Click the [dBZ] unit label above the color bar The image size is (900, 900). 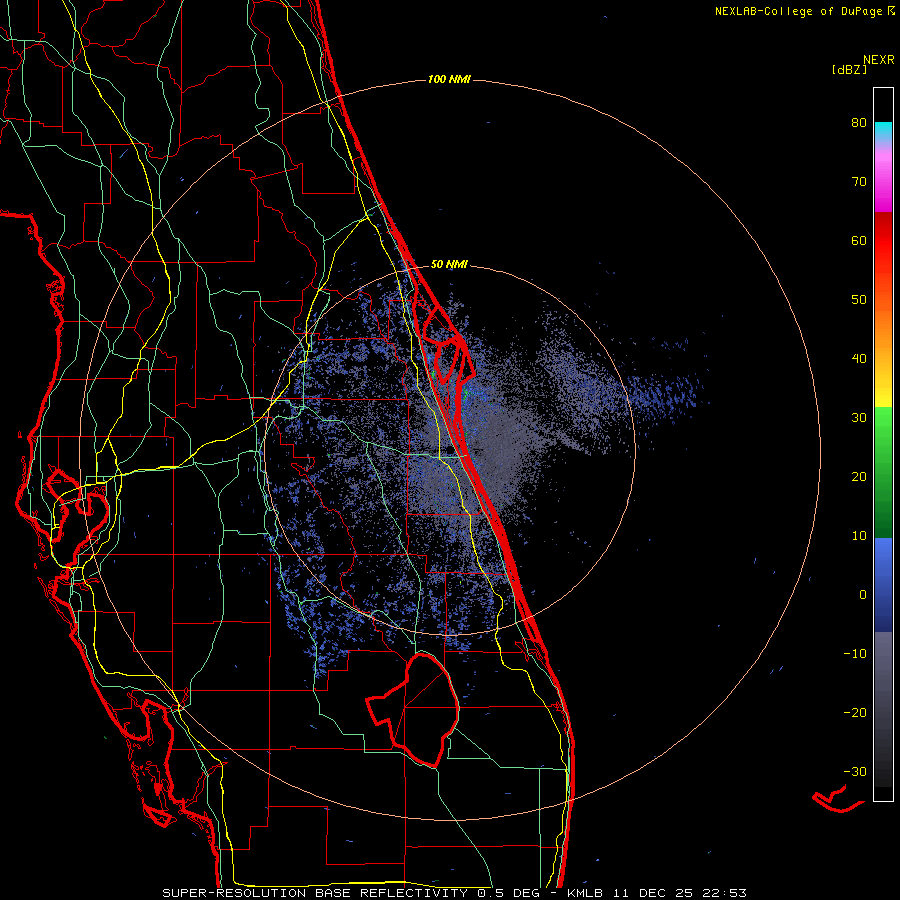(849, 69)
